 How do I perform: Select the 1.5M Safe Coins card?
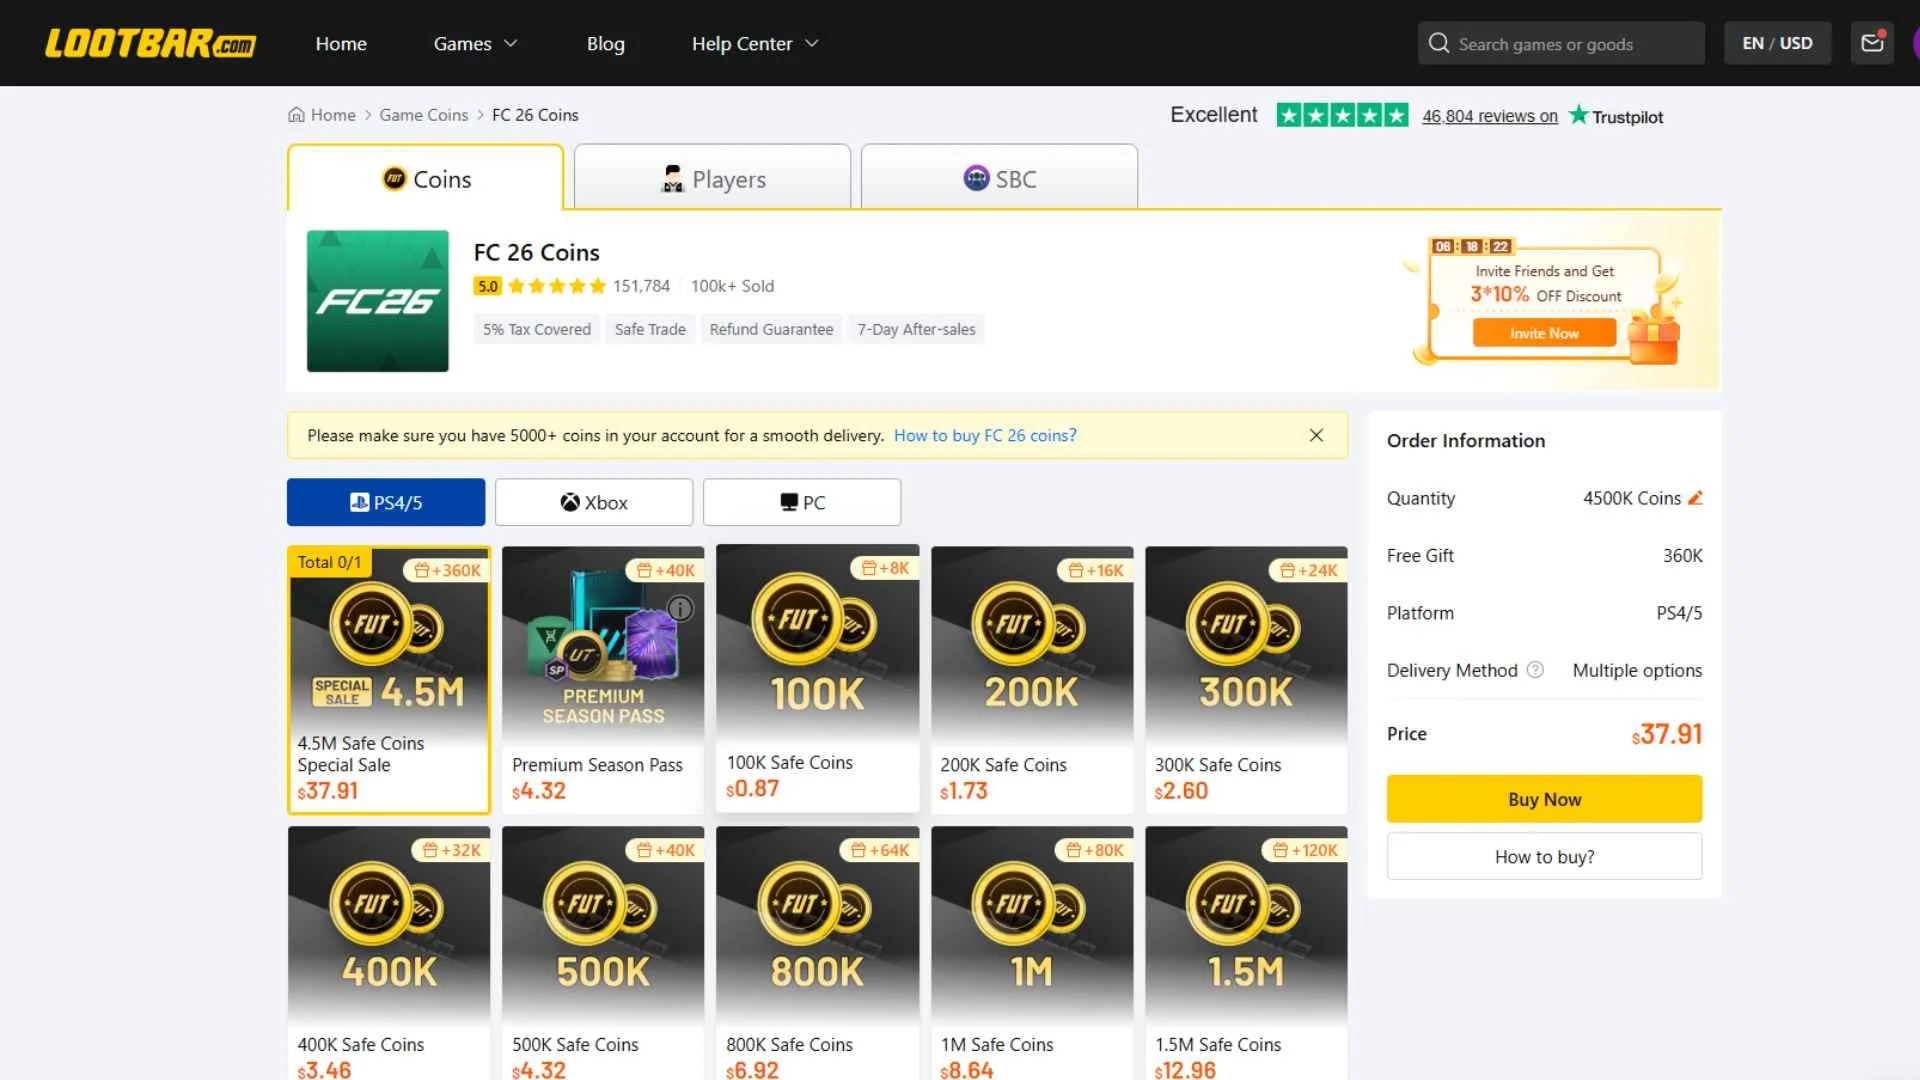(x=1246, y=953)
